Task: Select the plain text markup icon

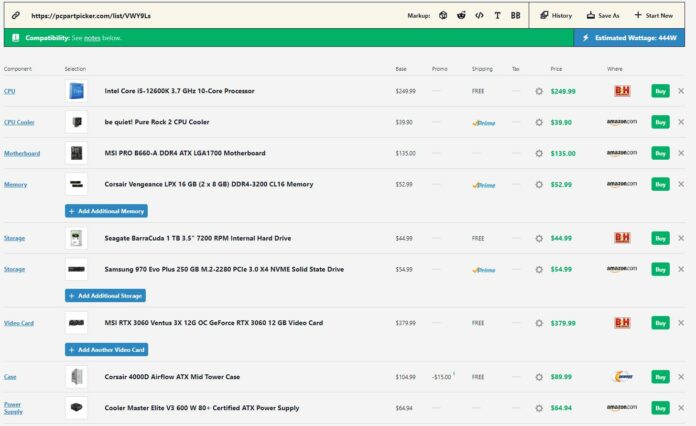Action: tap(498, 16)
